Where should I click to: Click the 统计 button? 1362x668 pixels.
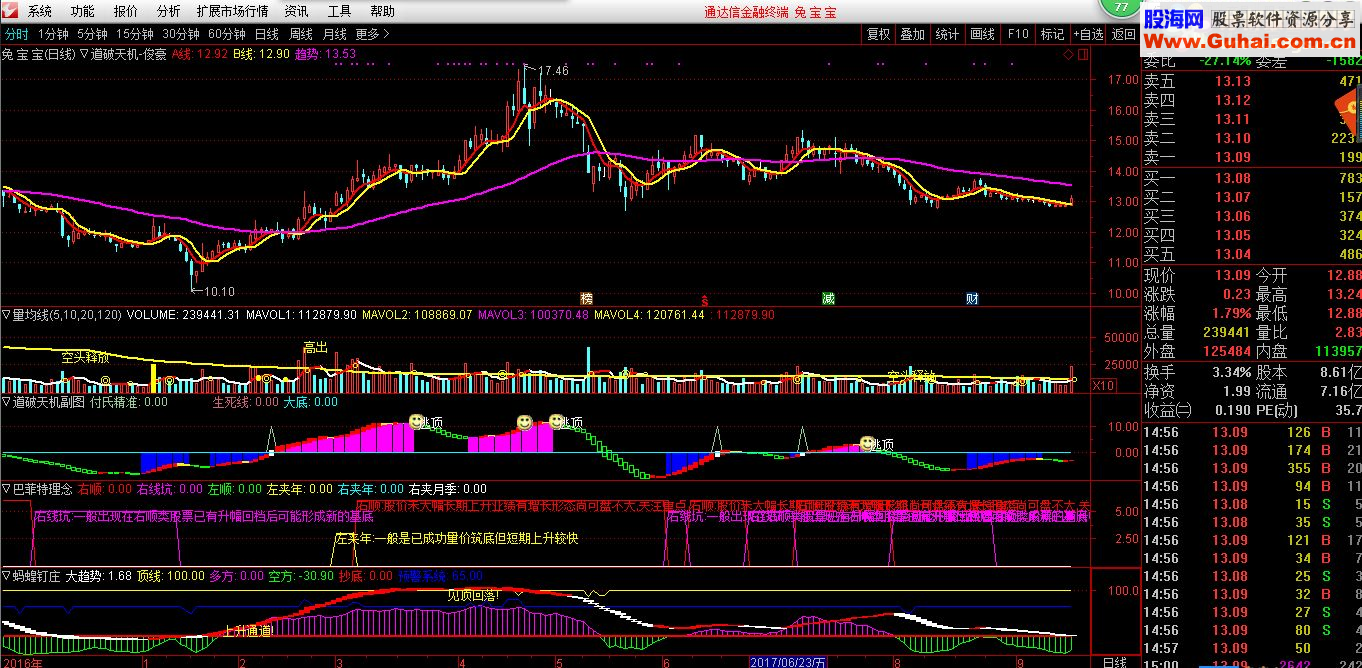947,33
